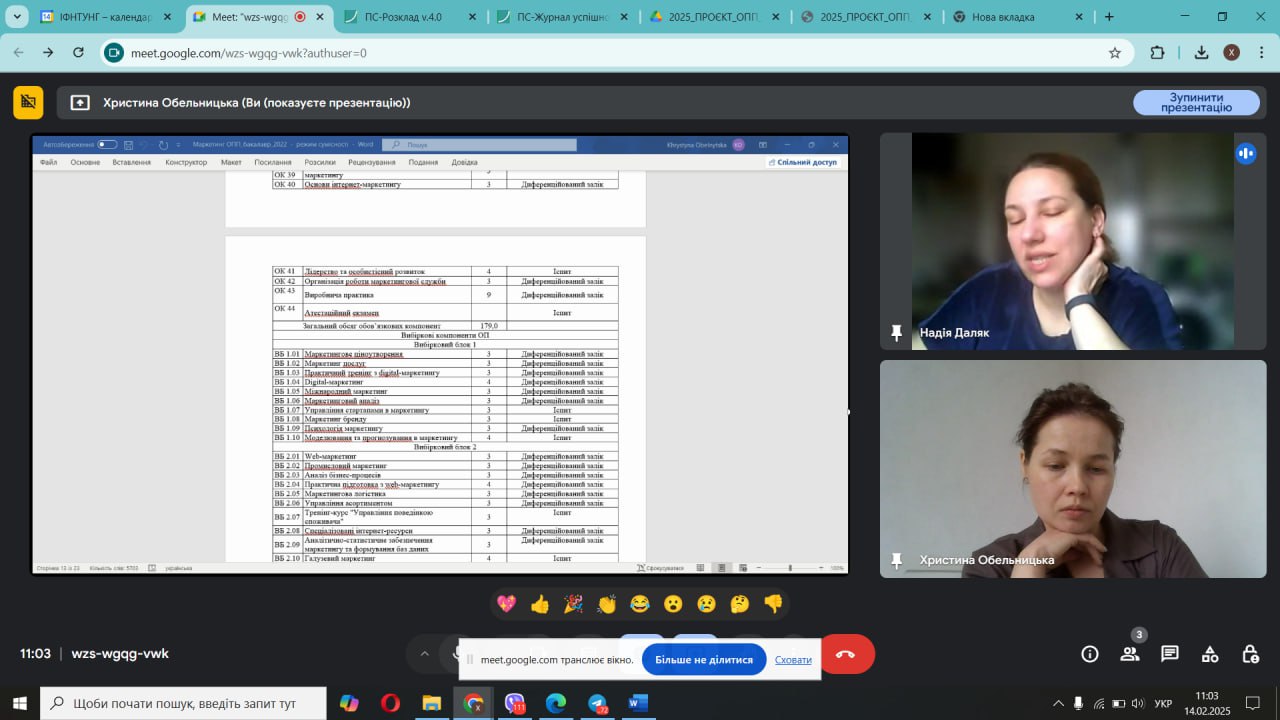Unpin Христина Обельницька video tile

897,560
